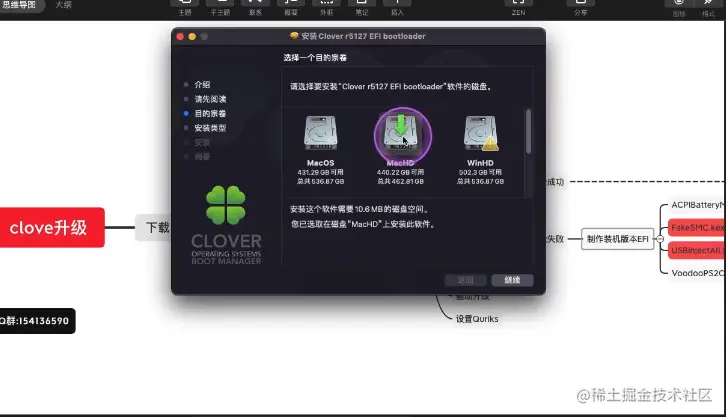
Task: Select the red FakeSMC.kext node
Action: [x=697, y=228]
